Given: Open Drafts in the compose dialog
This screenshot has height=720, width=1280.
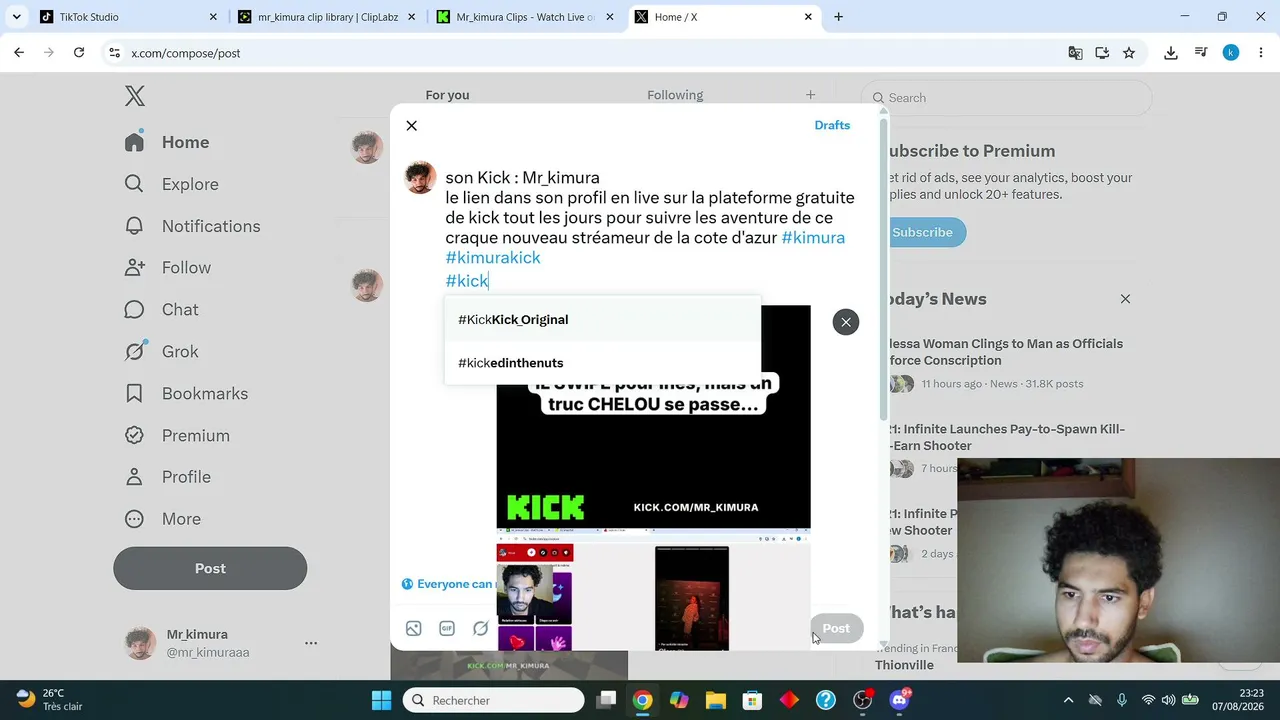Looking at the screenshot, I should 832,125.
